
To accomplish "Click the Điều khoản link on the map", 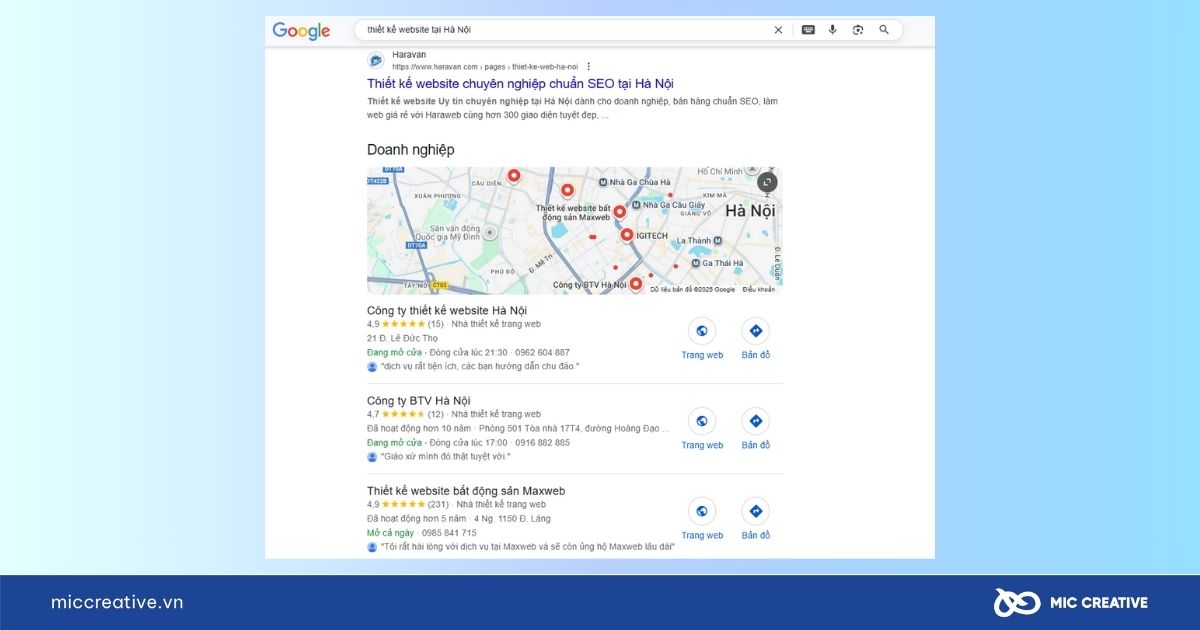I will click(x=758, y=289).
